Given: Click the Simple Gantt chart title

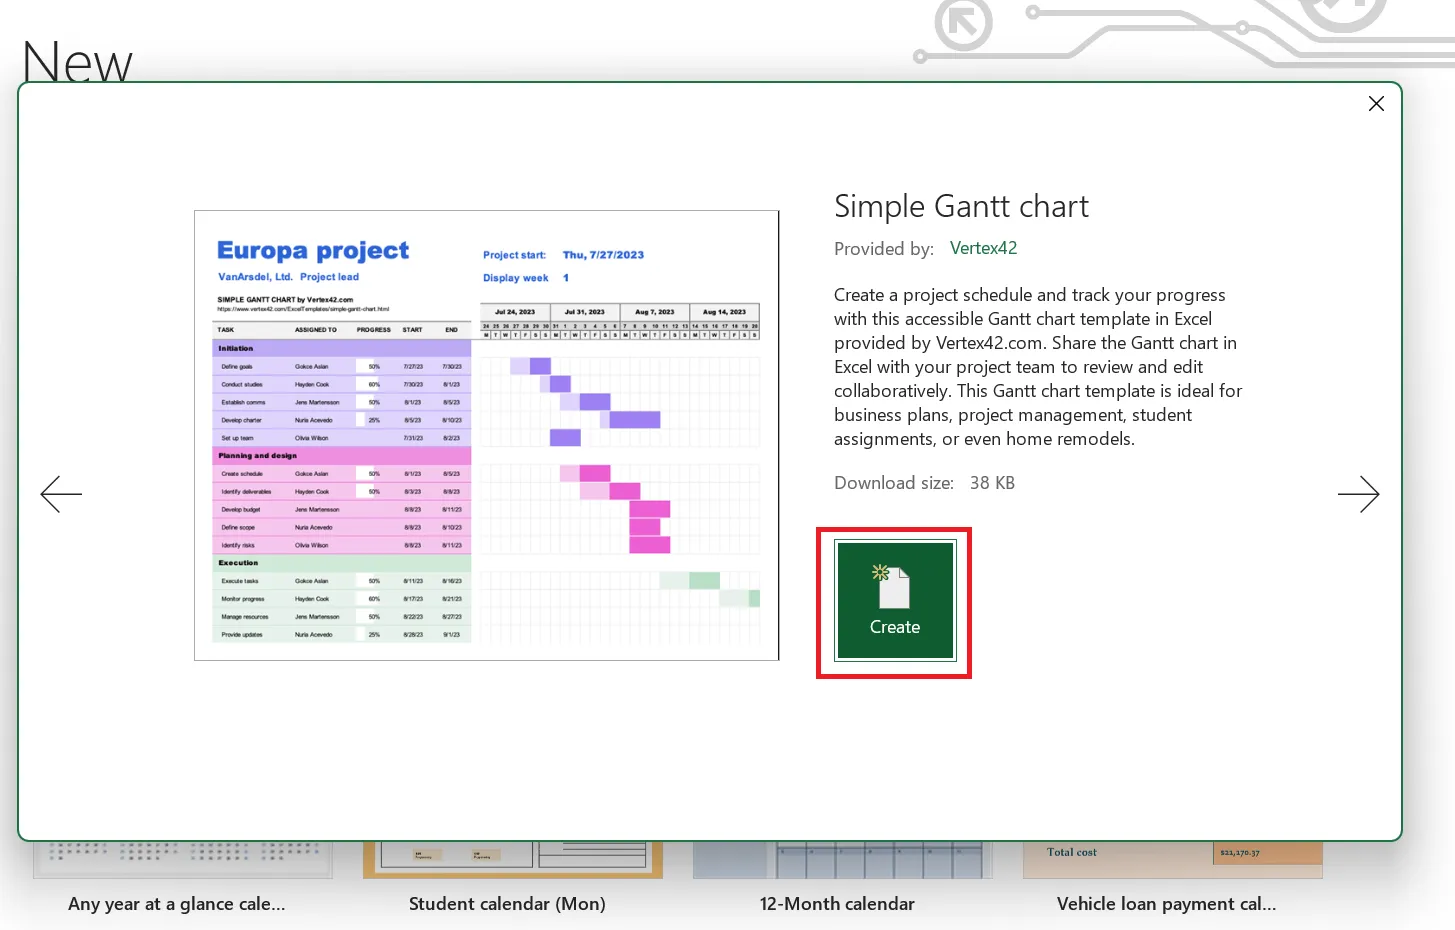Looking at the screenshot, I should (x=961, y=206).
